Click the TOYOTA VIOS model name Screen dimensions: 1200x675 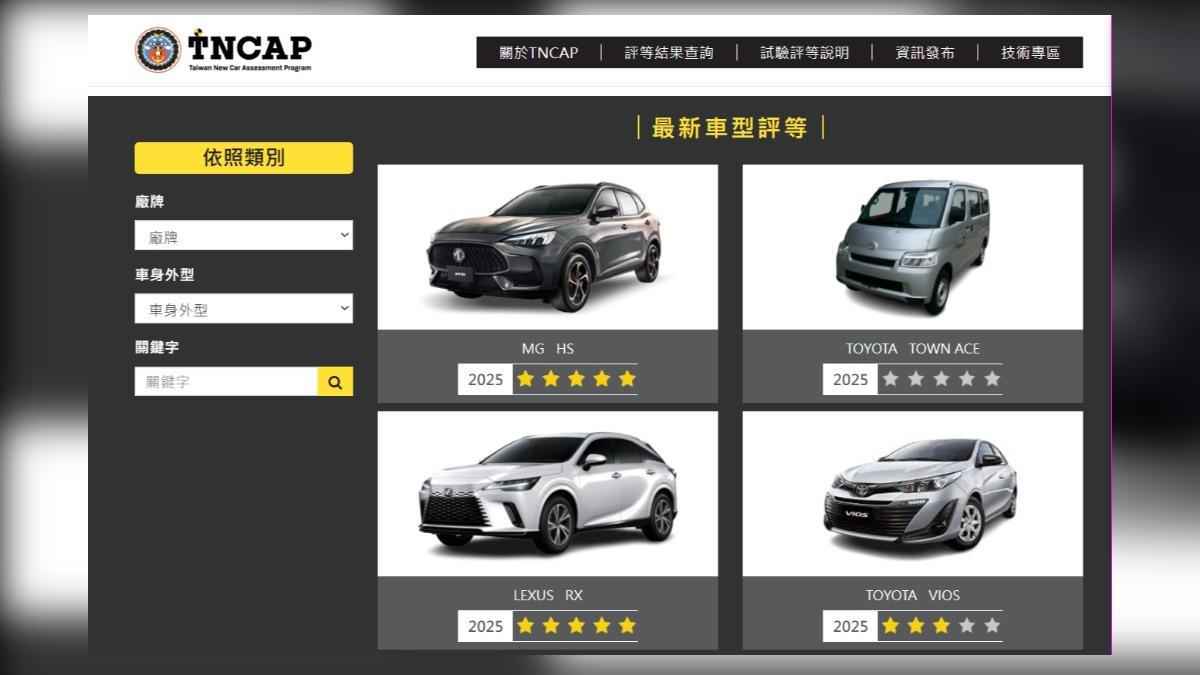click(x=913, y=596)
